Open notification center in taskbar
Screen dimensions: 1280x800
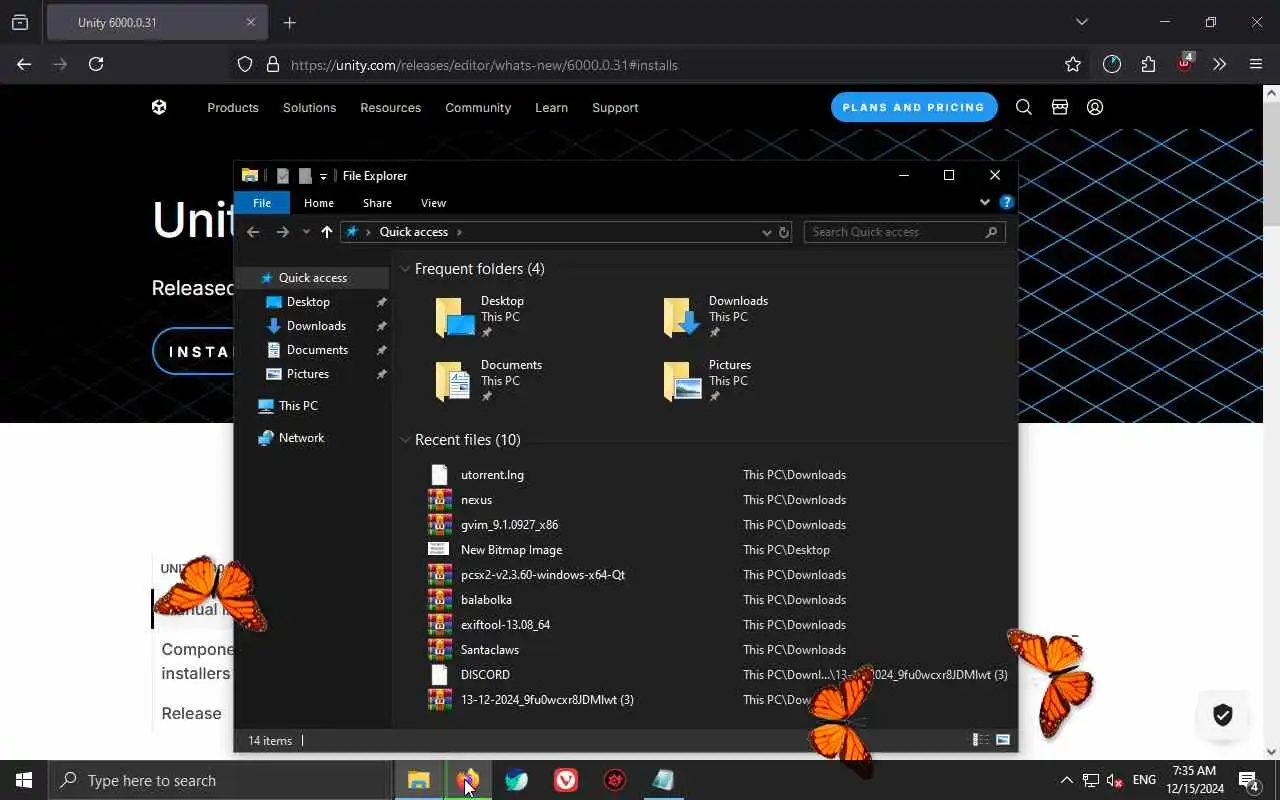coord(1248,780)
